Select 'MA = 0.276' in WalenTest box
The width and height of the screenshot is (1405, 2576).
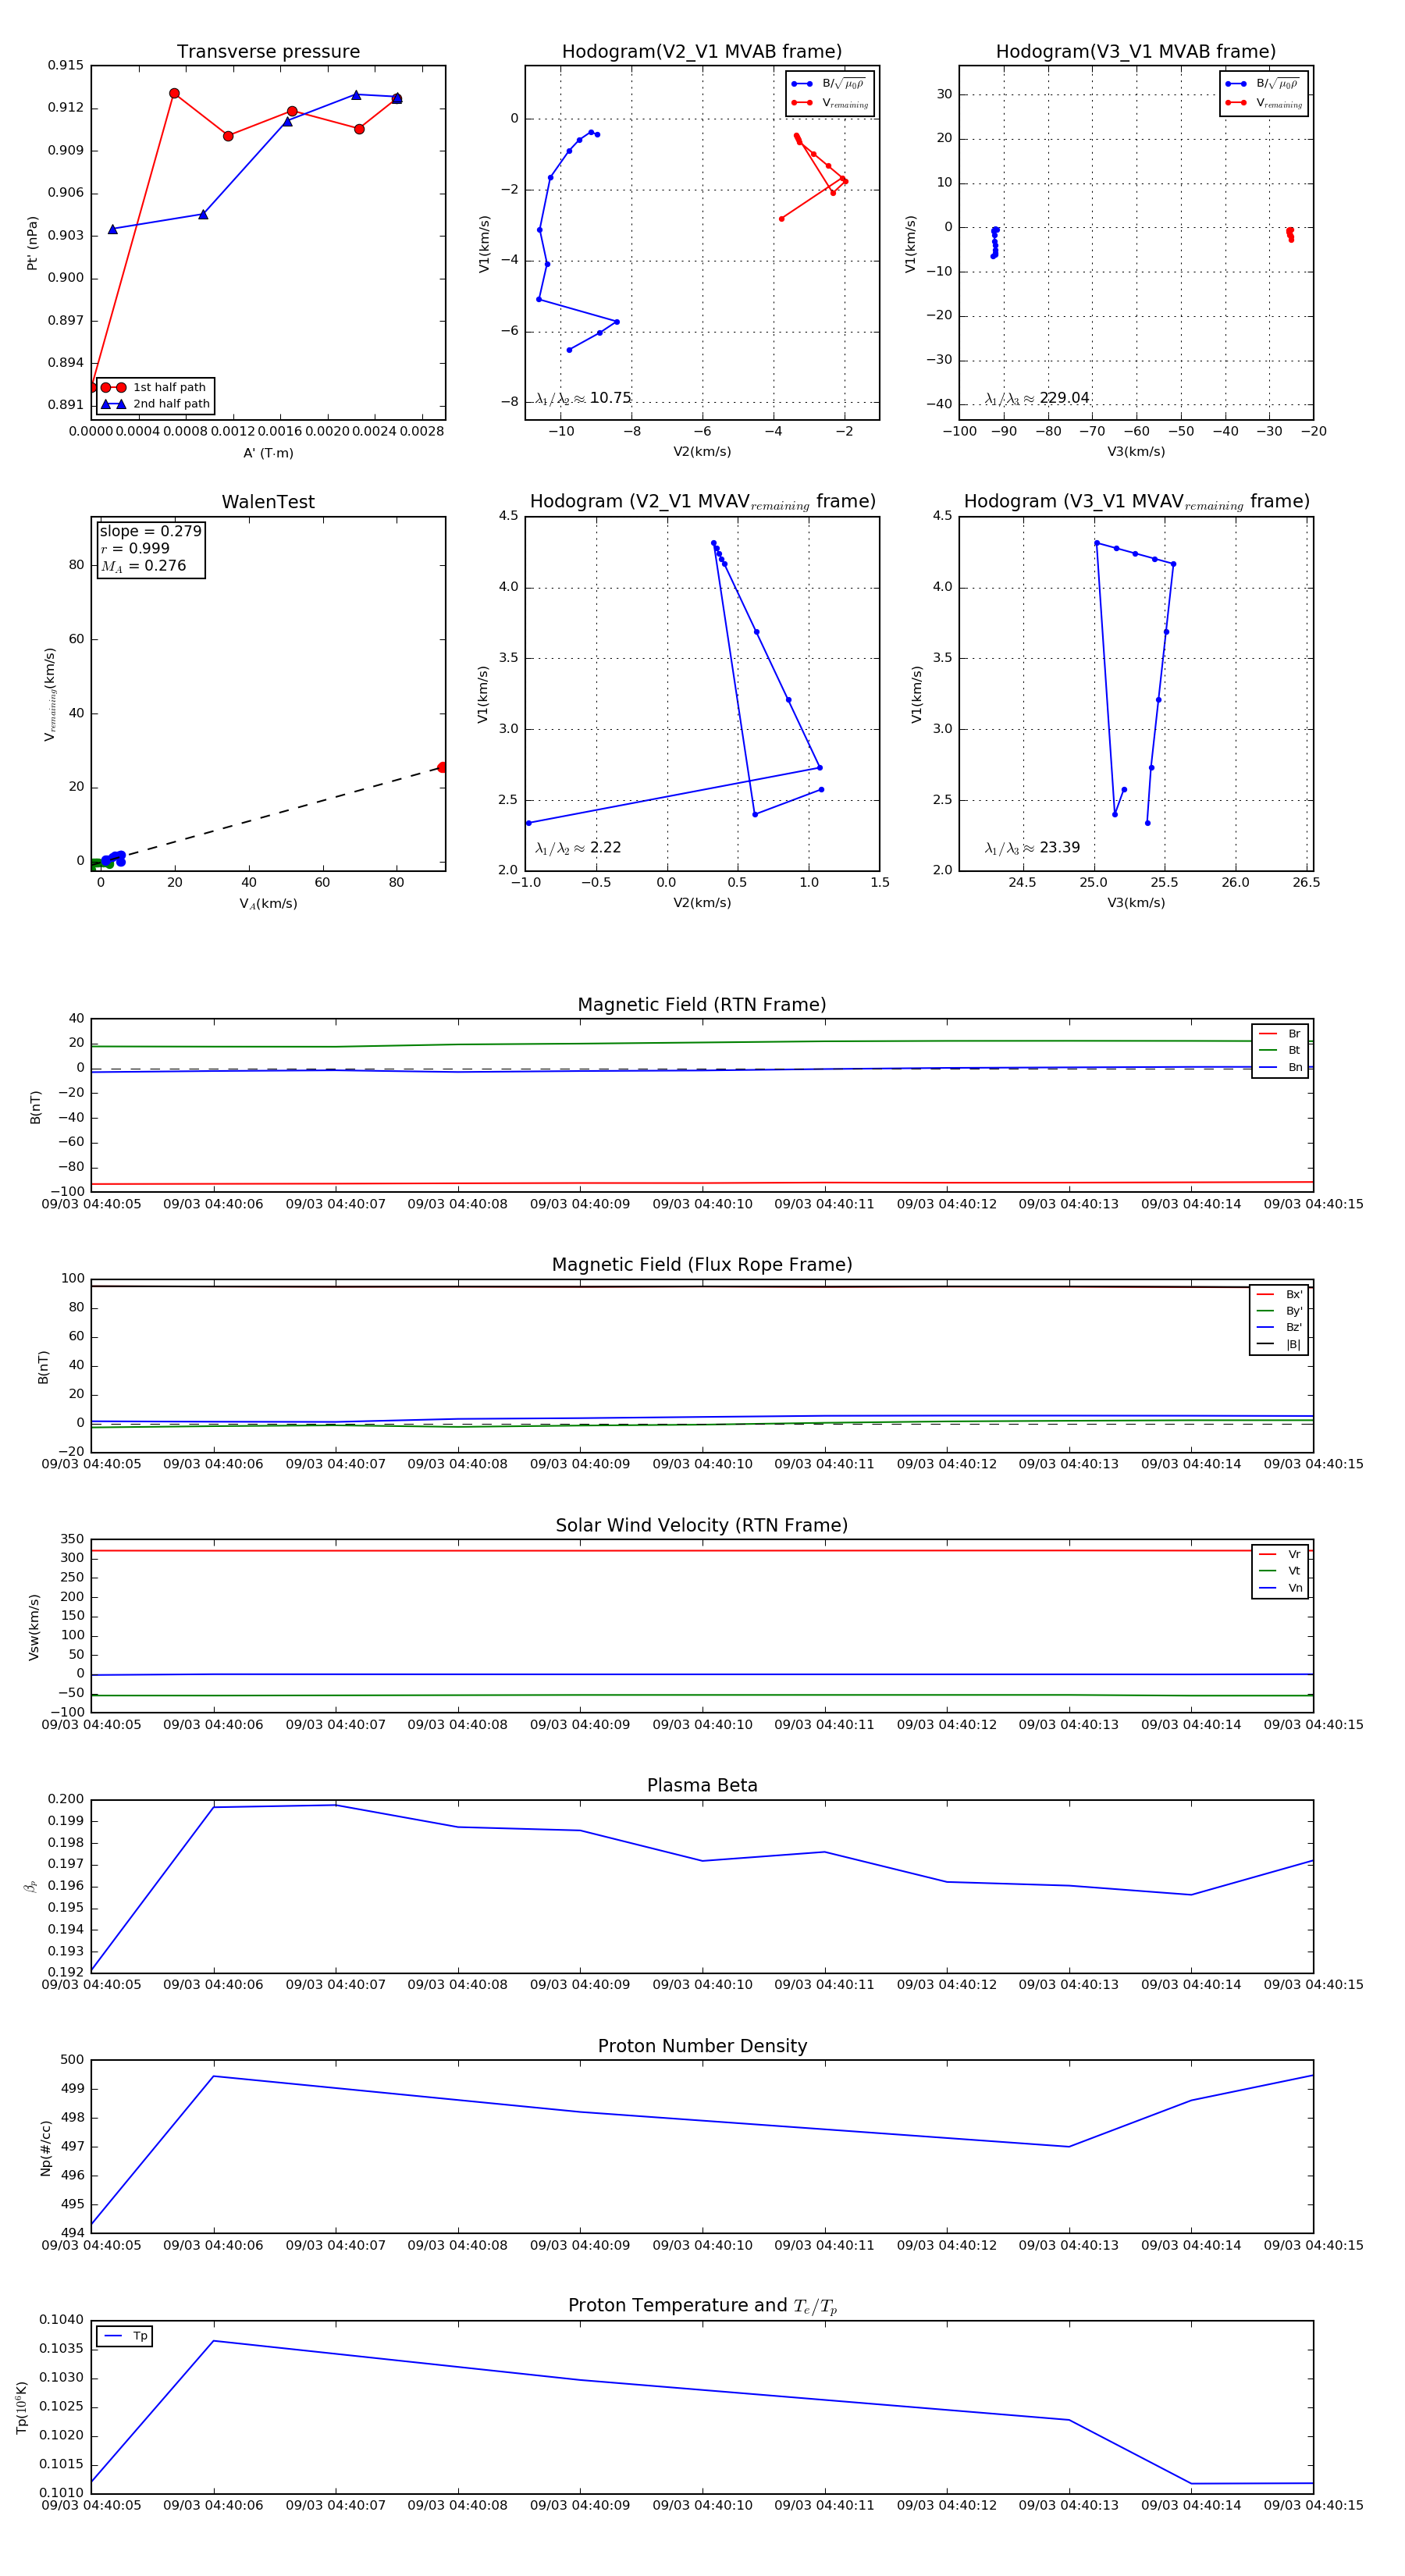pos(143,566)
